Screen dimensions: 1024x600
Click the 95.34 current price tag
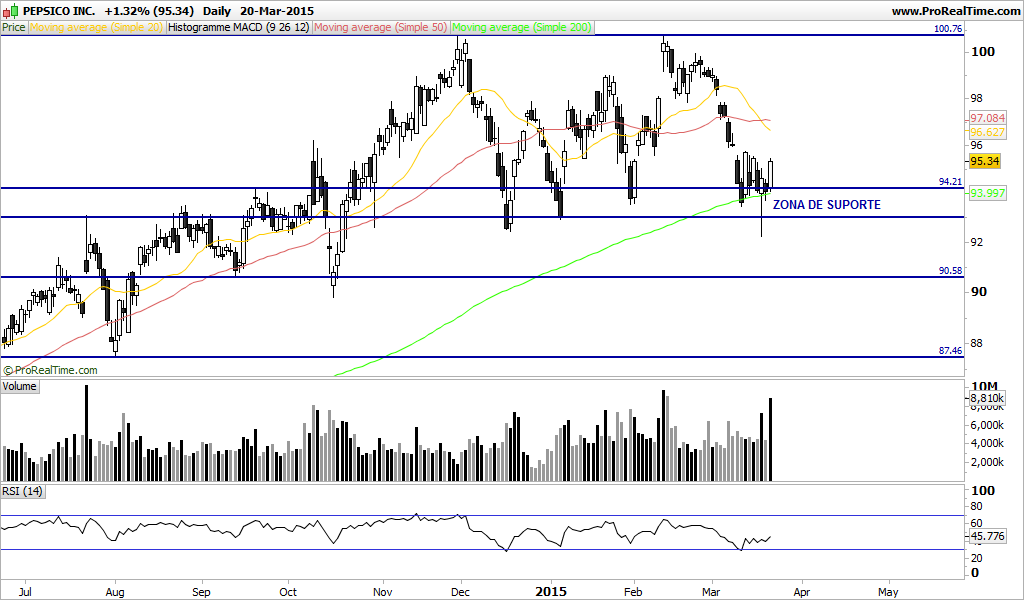coord(985,161)
